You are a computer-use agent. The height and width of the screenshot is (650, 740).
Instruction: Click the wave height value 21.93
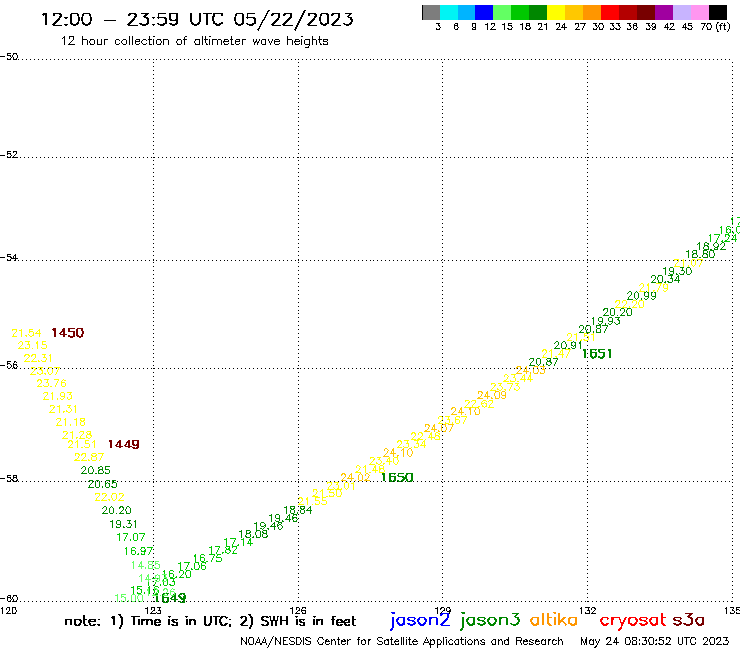click(58, 396)
